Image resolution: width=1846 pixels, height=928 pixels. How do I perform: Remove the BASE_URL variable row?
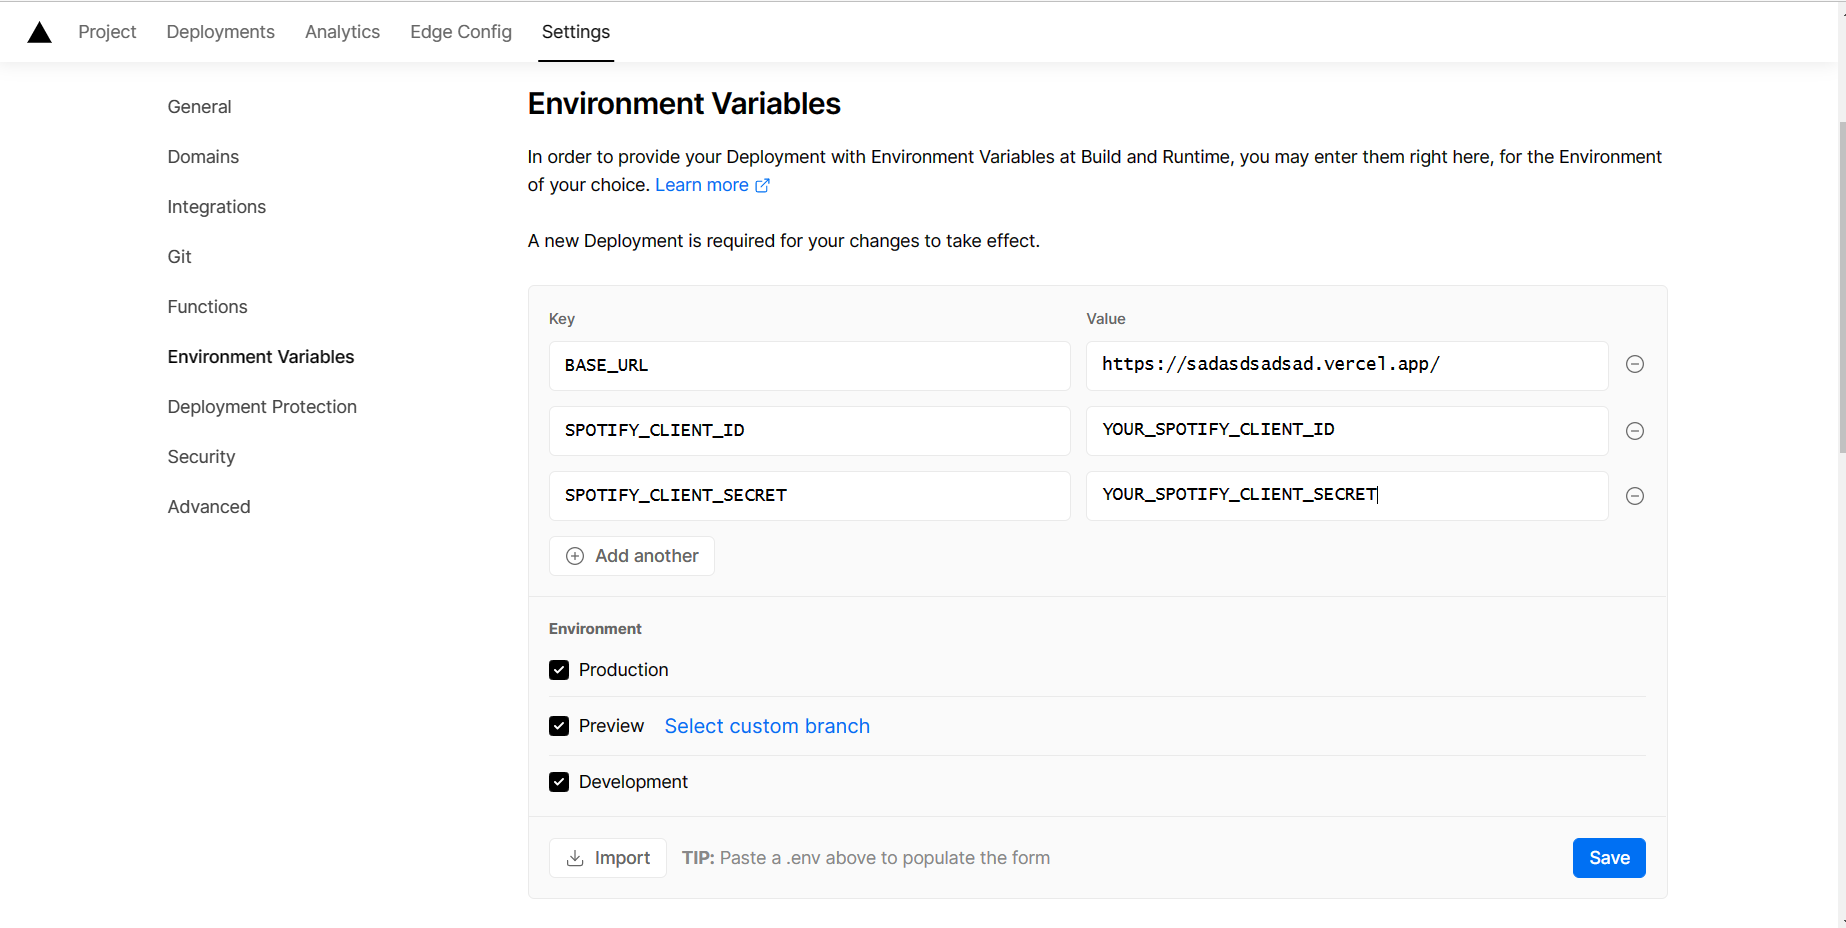(1635, 364)
